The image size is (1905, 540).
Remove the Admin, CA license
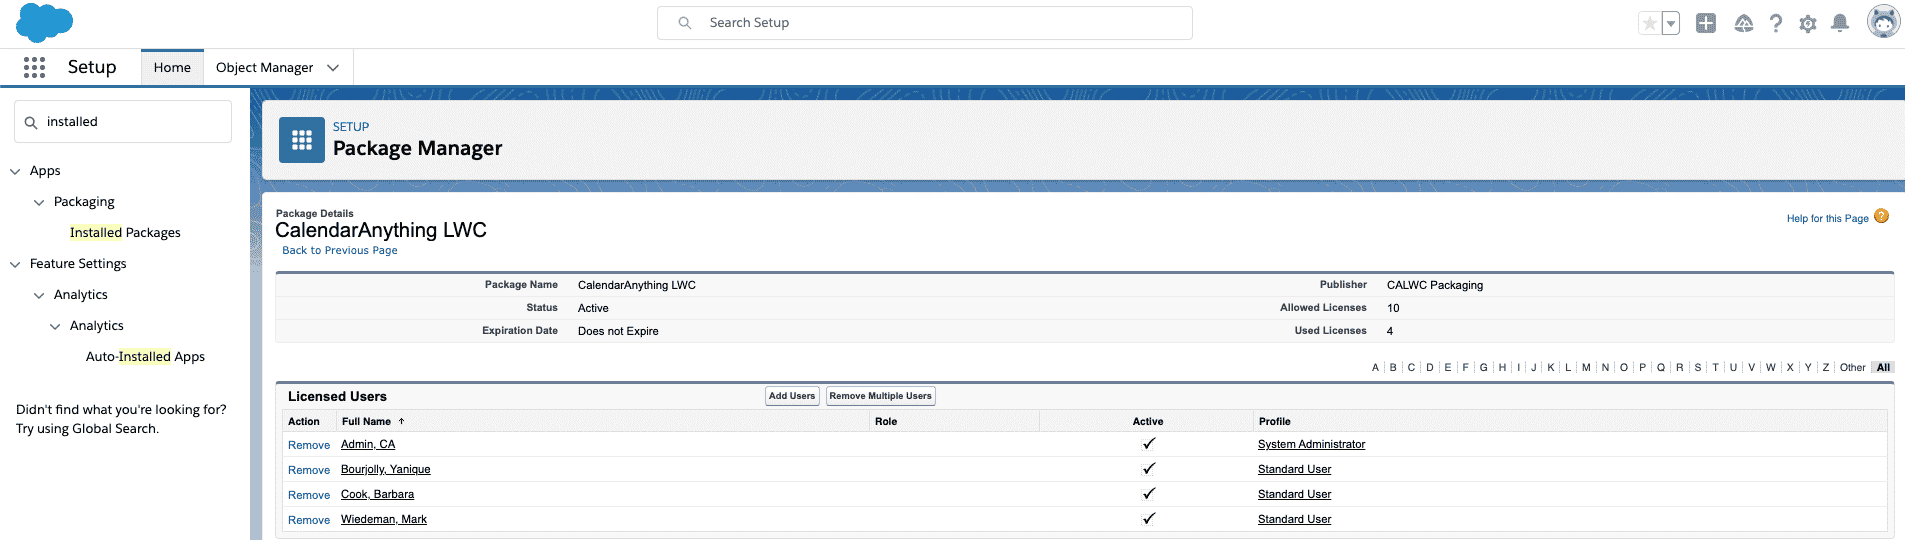coord(309,445)
